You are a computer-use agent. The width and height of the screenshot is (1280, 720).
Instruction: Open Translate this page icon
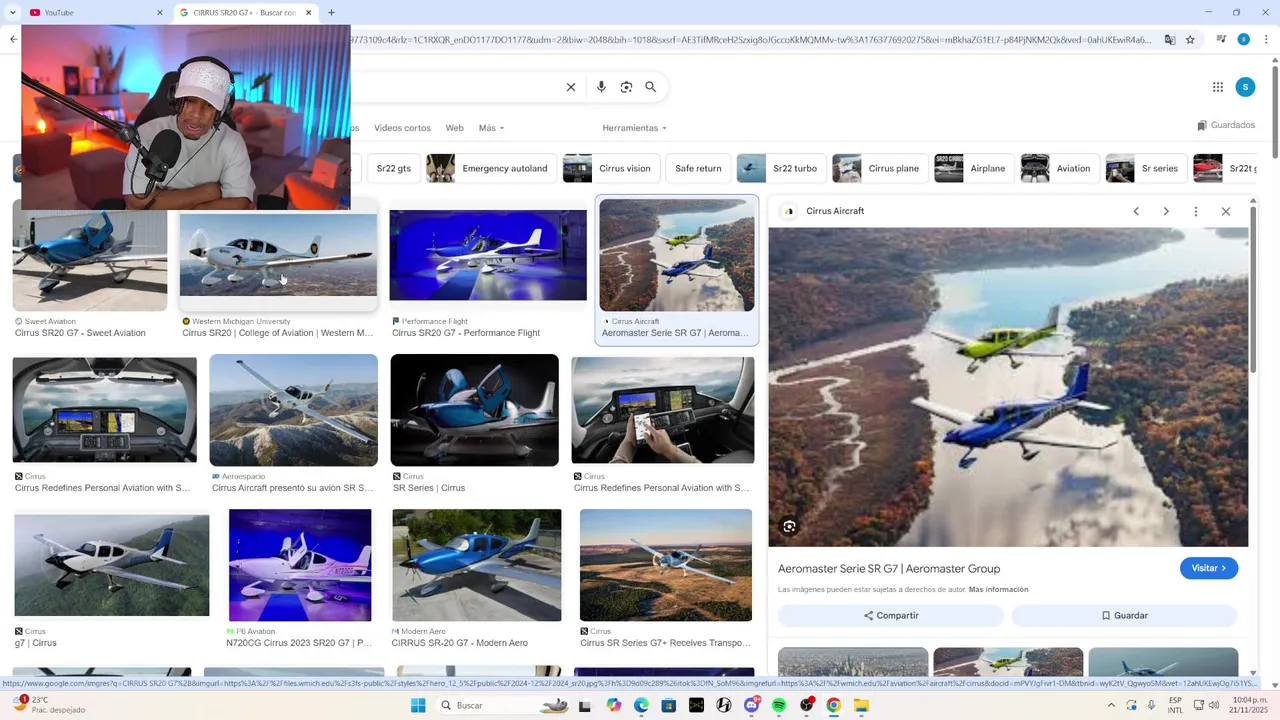pos(1170,40)
